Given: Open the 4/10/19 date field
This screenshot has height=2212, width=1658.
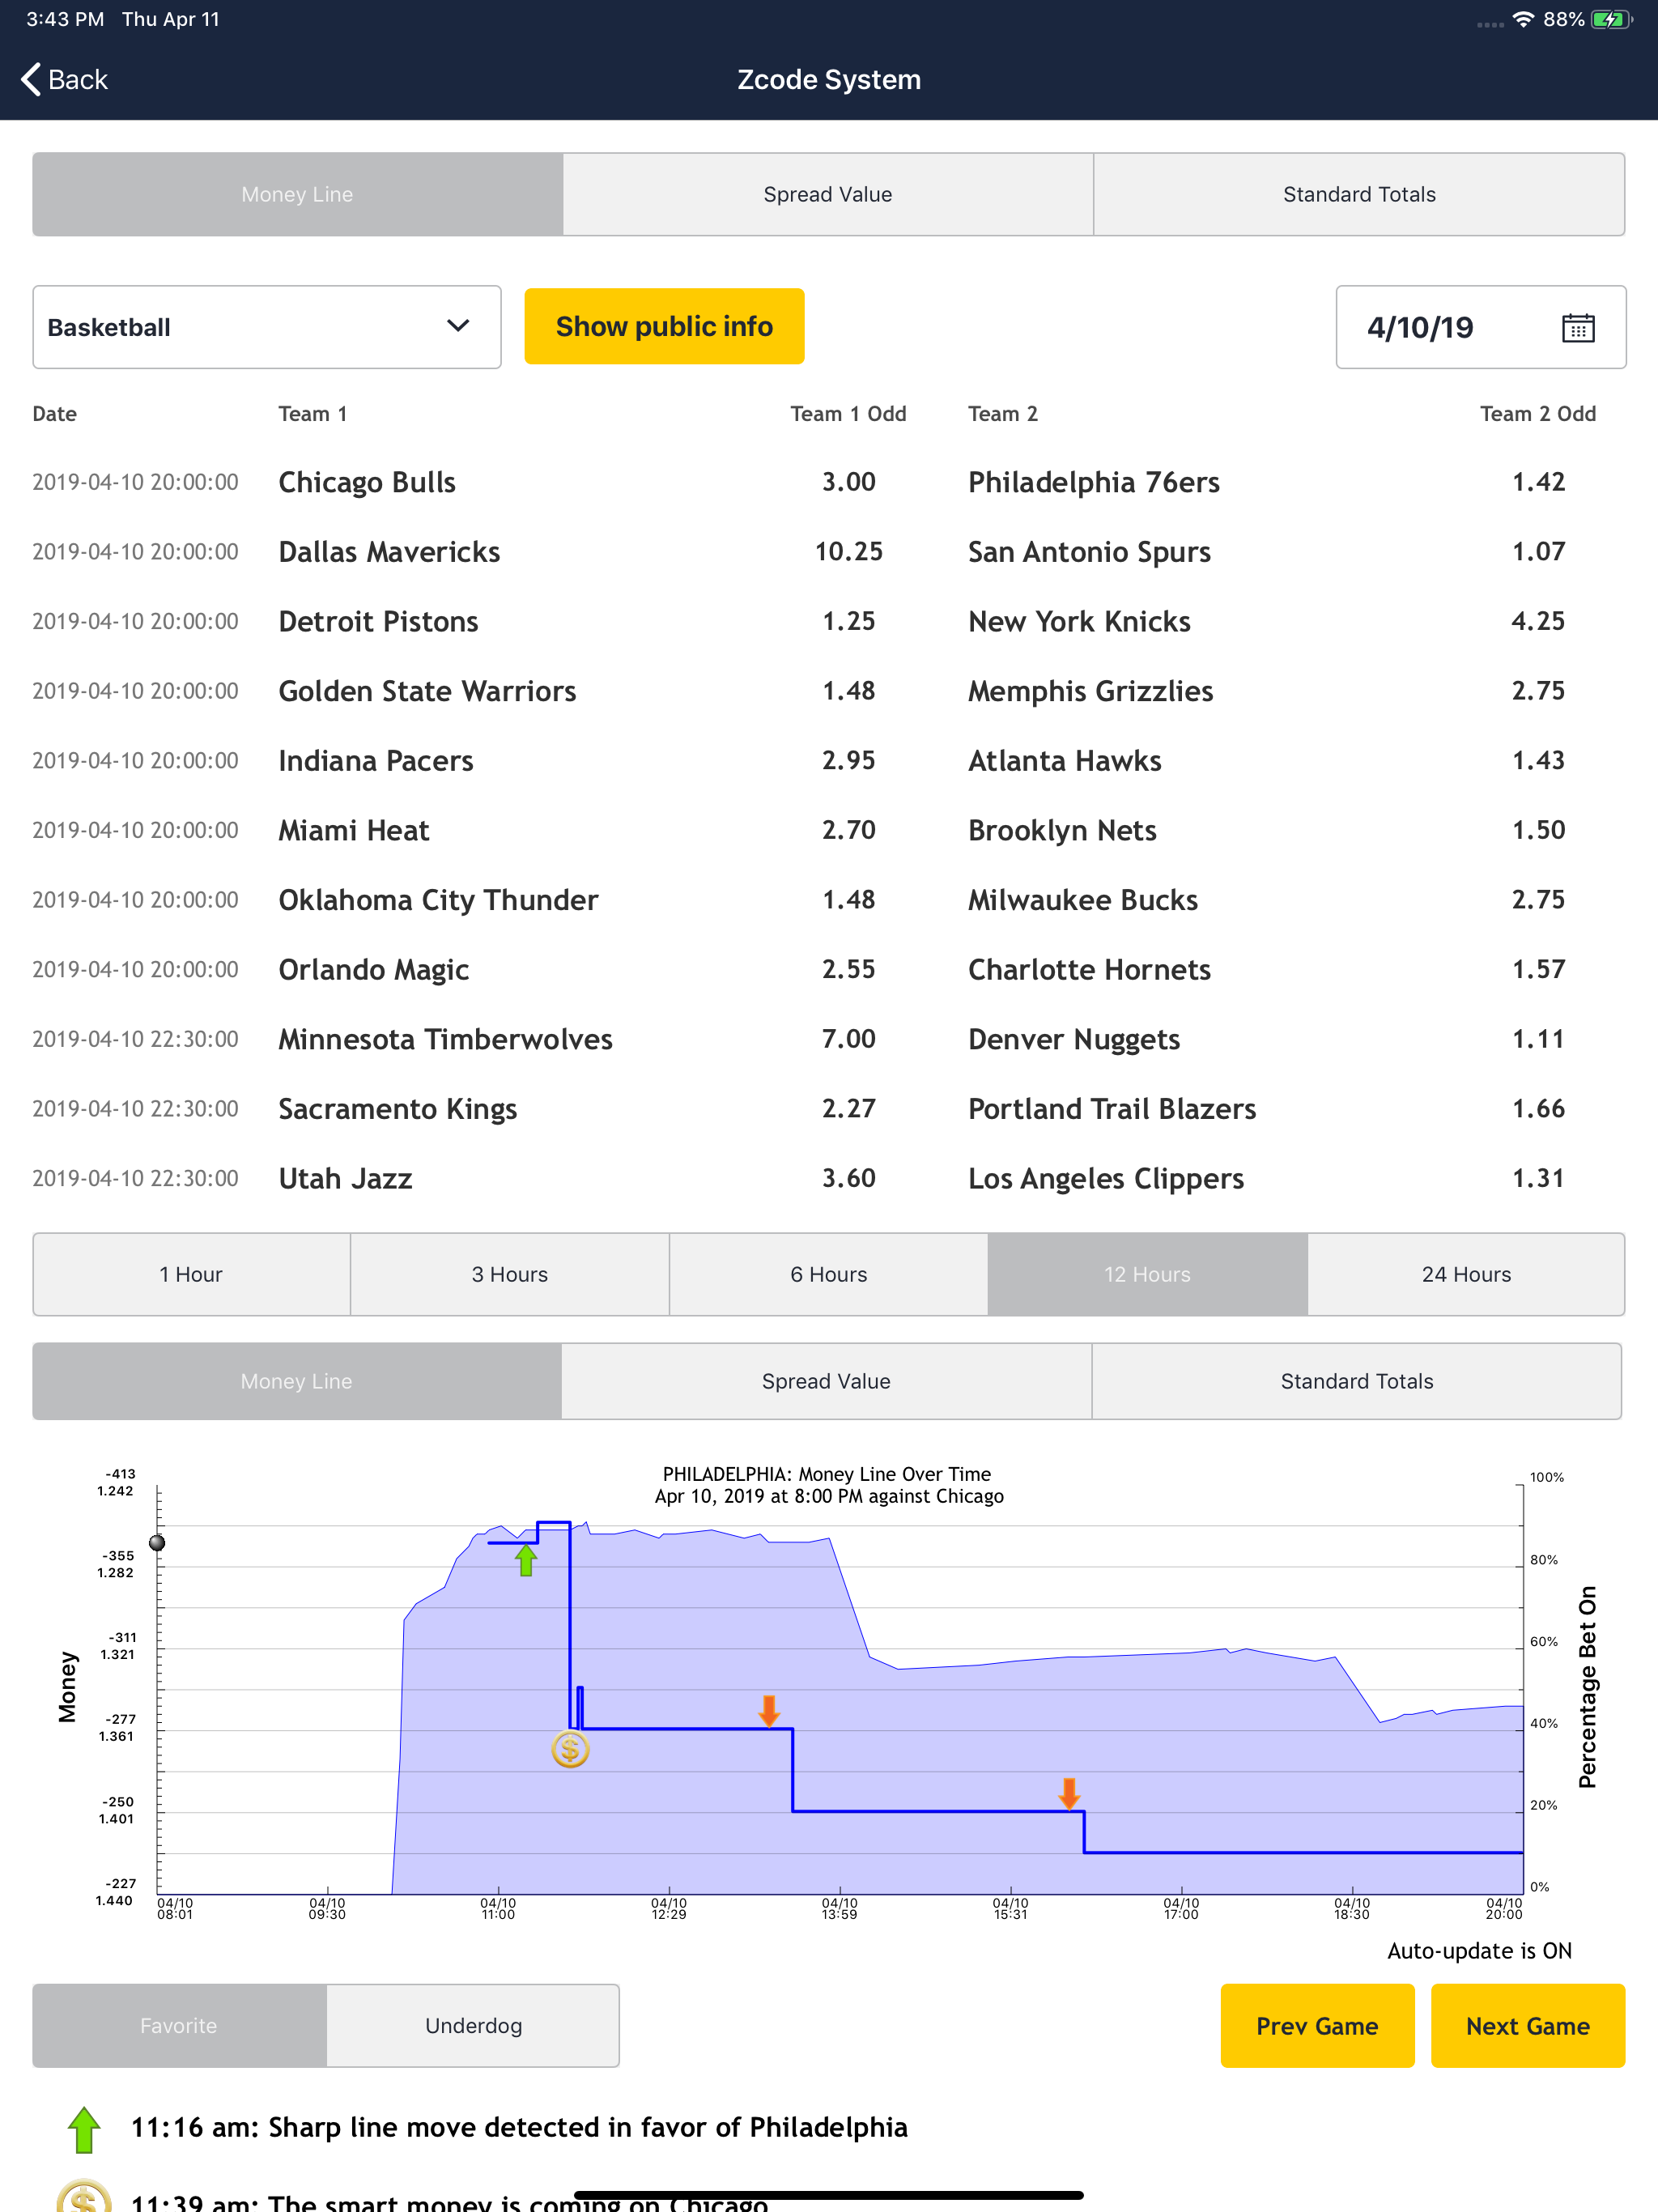Looking at the screenshot, I should click(x=1480, y=327).
